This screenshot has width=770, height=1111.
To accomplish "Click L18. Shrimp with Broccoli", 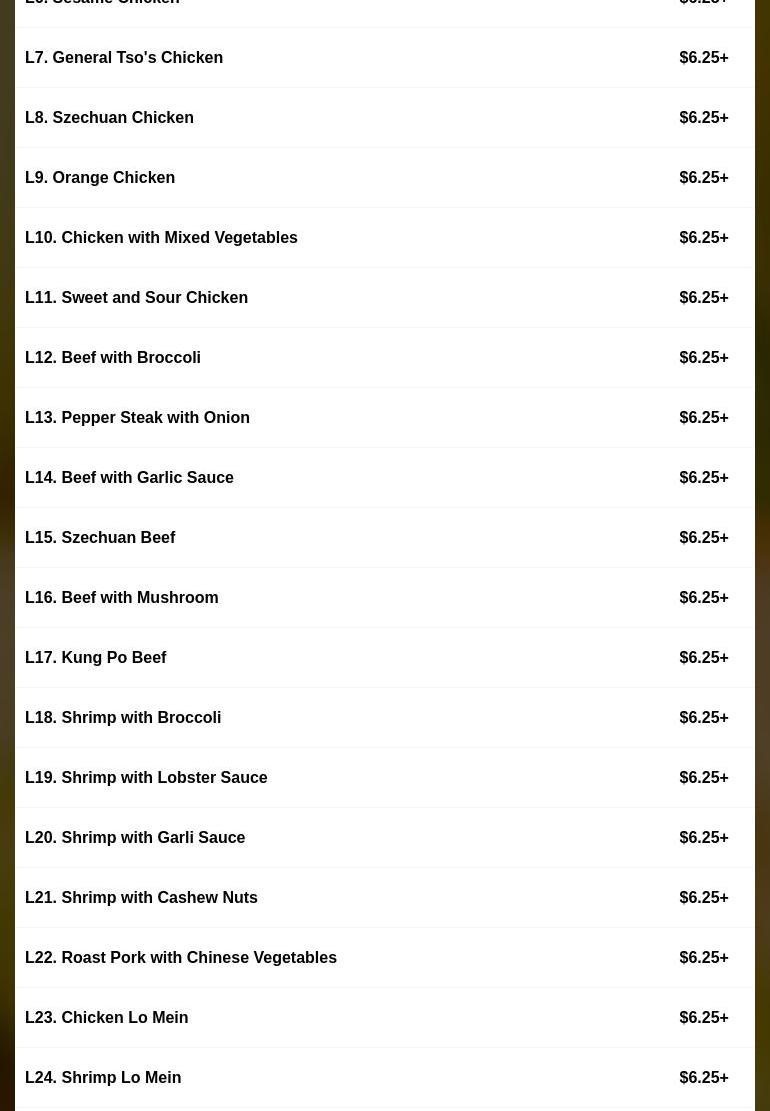I will (x=123, y=718).
